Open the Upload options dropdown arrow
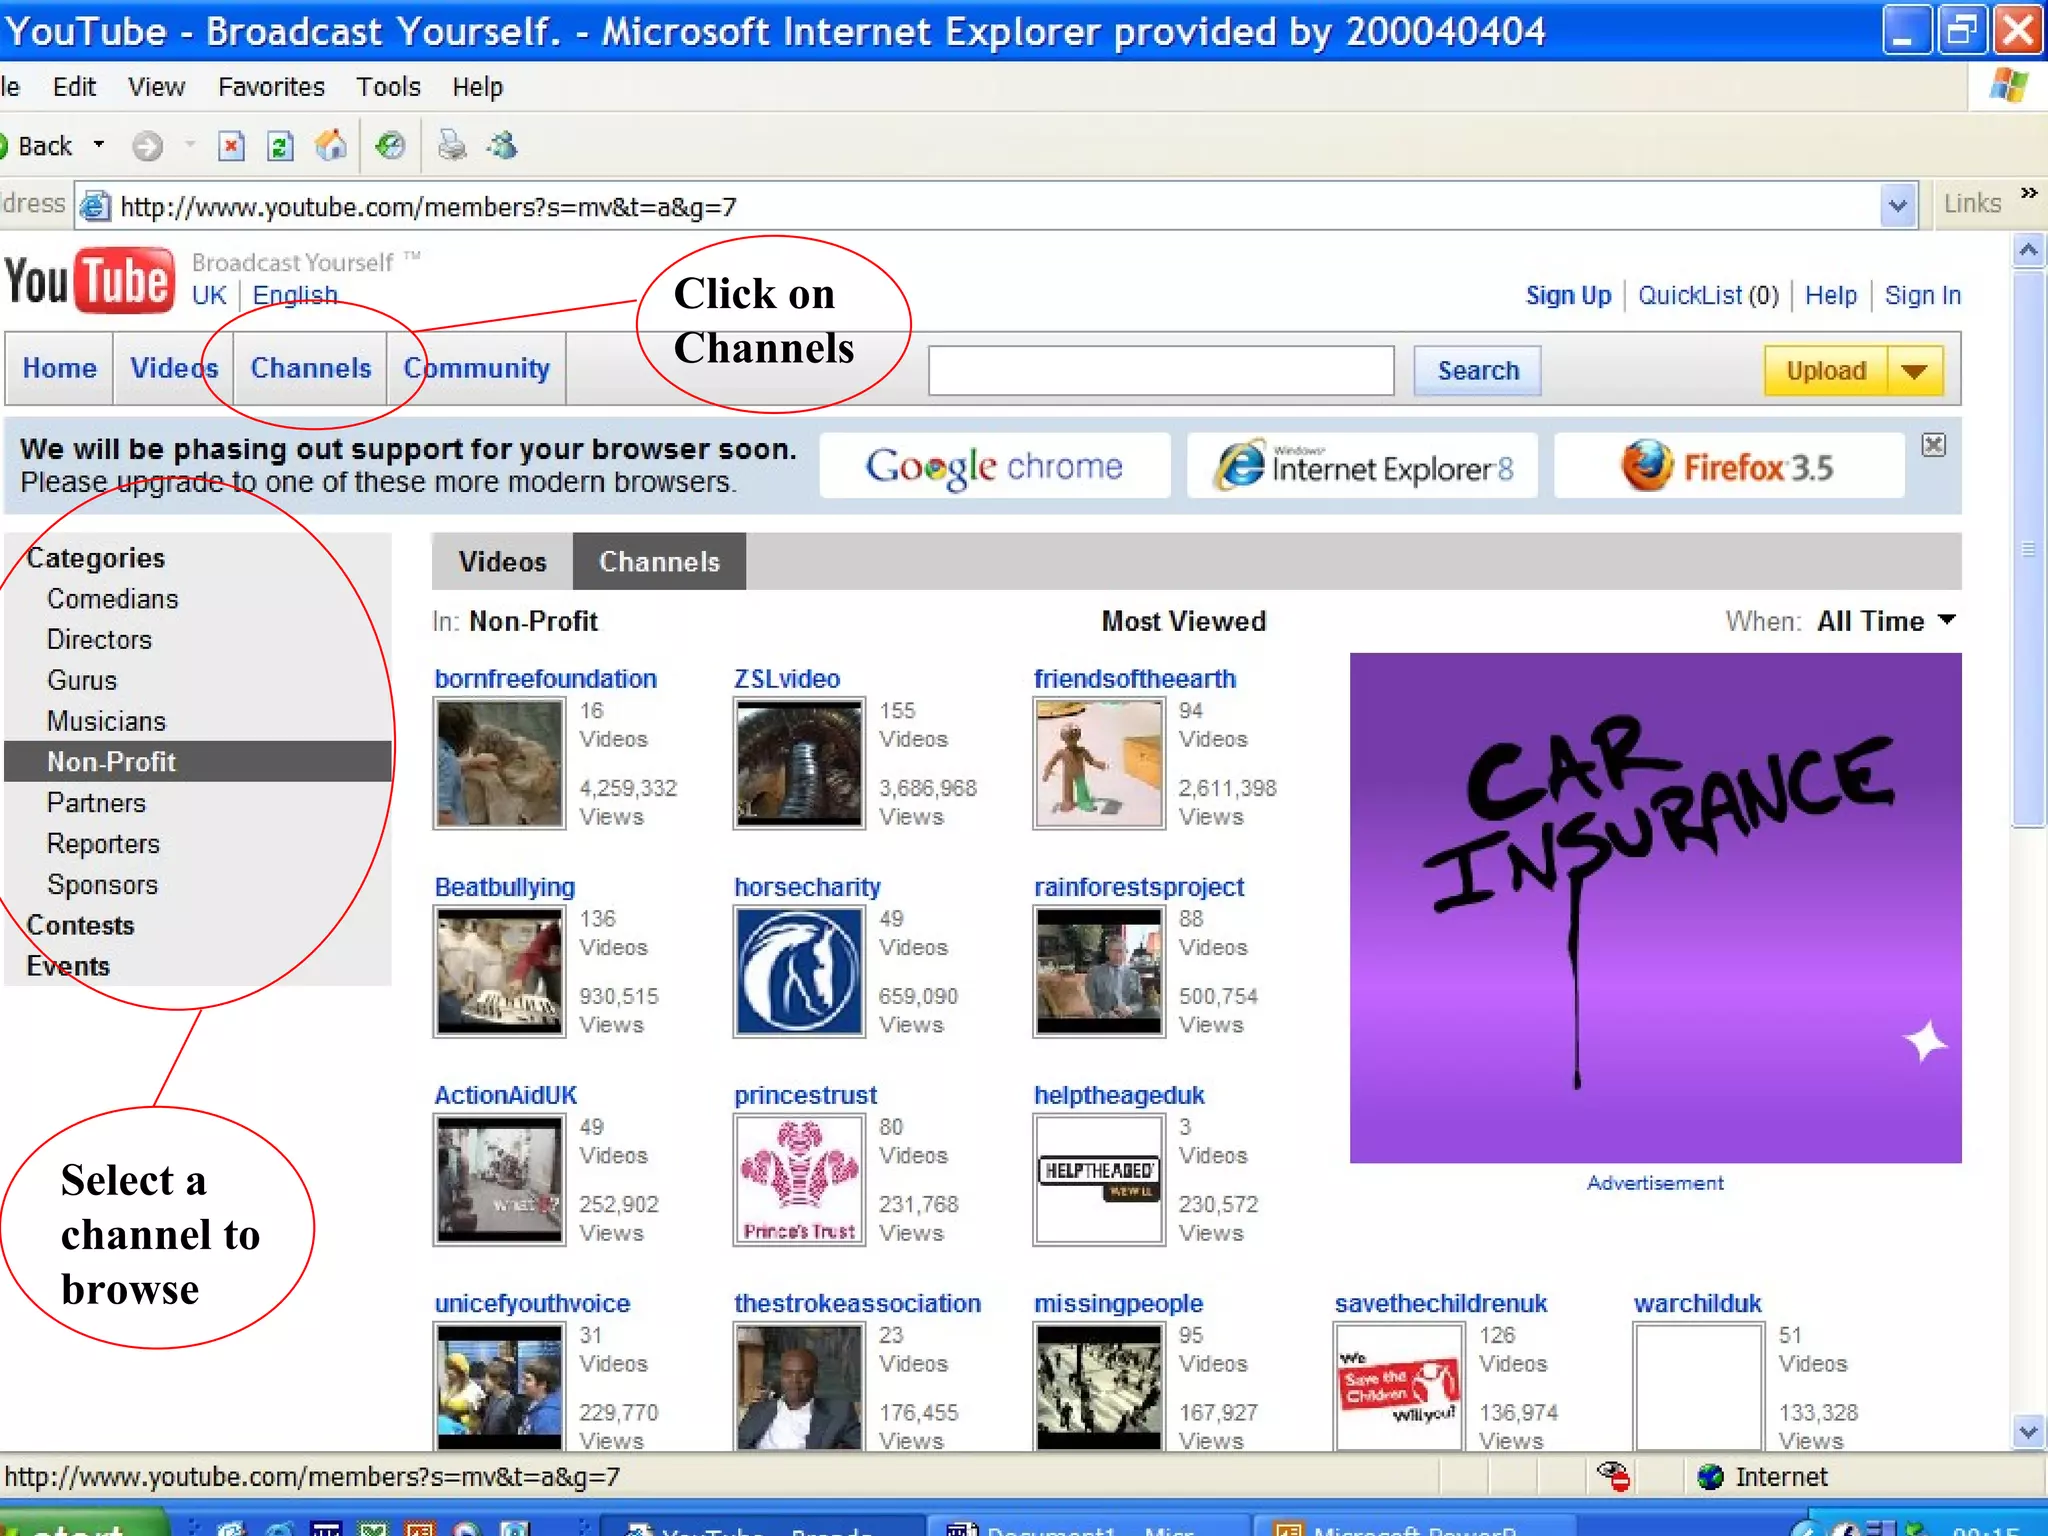 pos(1915,371)
